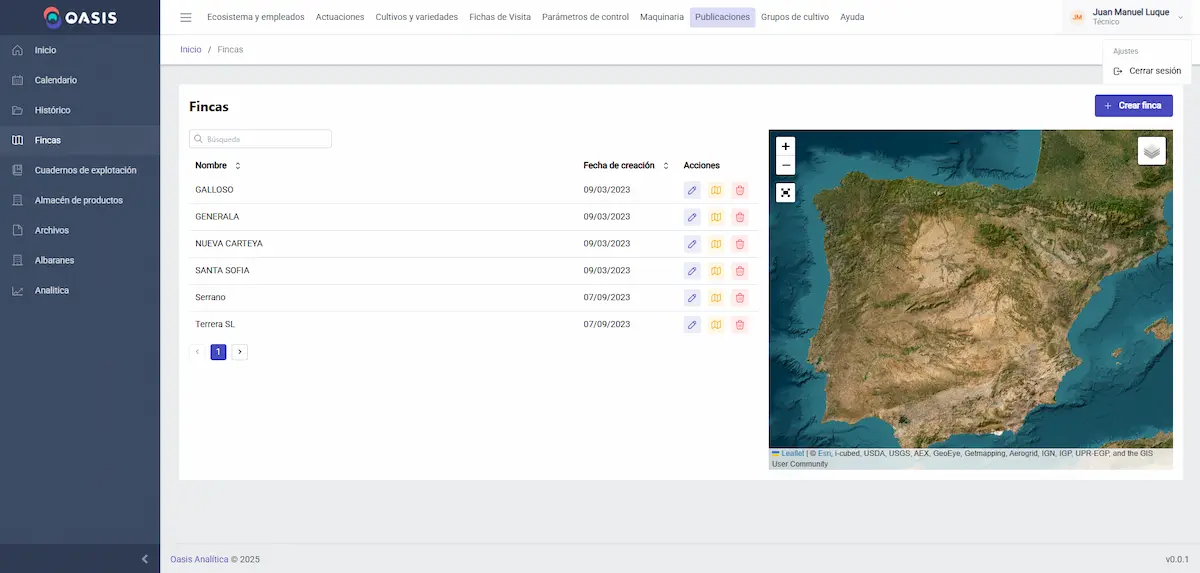This screenshot has height=573, width=1200.
Task: Open the map layers selector
Action: (x=1151, y=151)
